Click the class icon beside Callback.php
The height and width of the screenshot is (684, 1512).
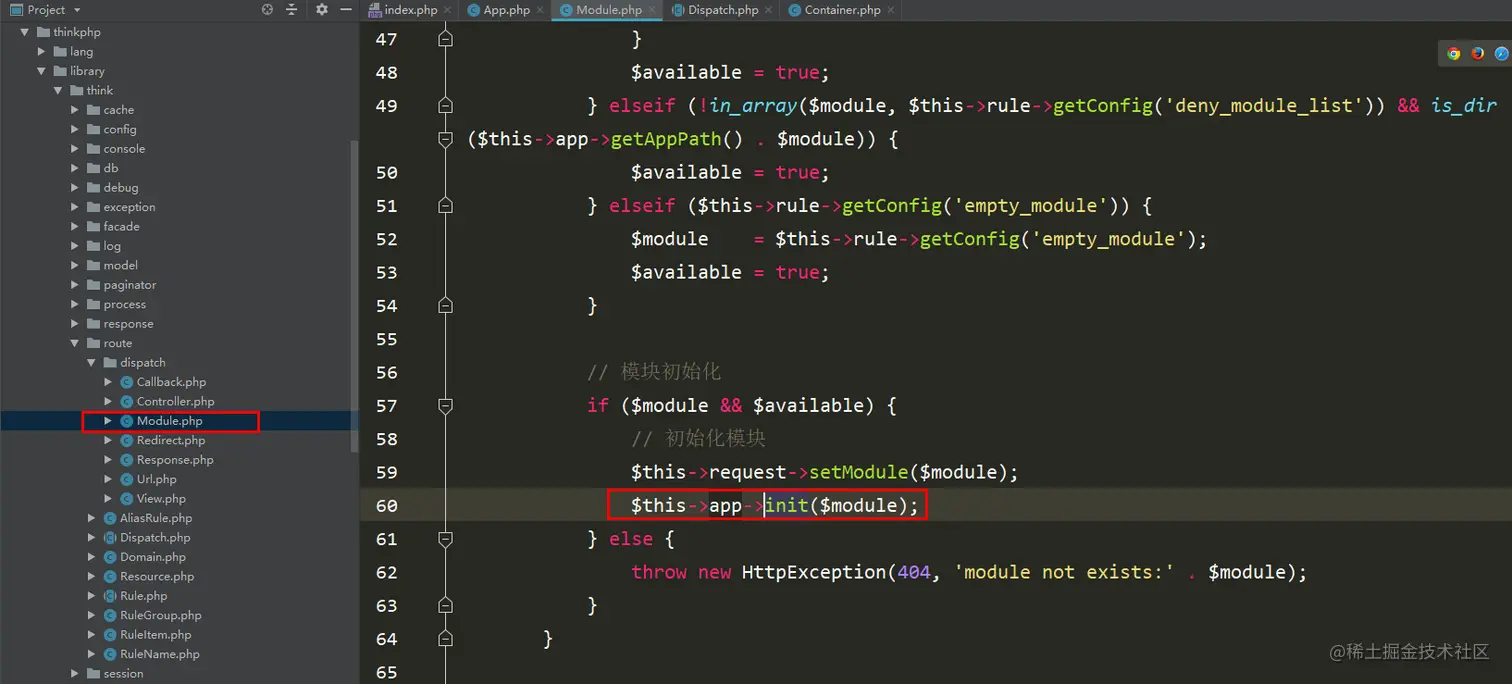127,382
